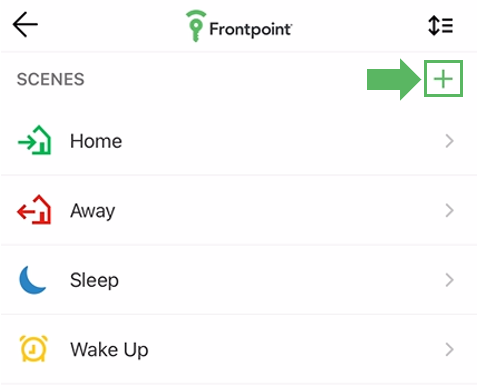Expand the Home scene chevron

pos(449,141)
